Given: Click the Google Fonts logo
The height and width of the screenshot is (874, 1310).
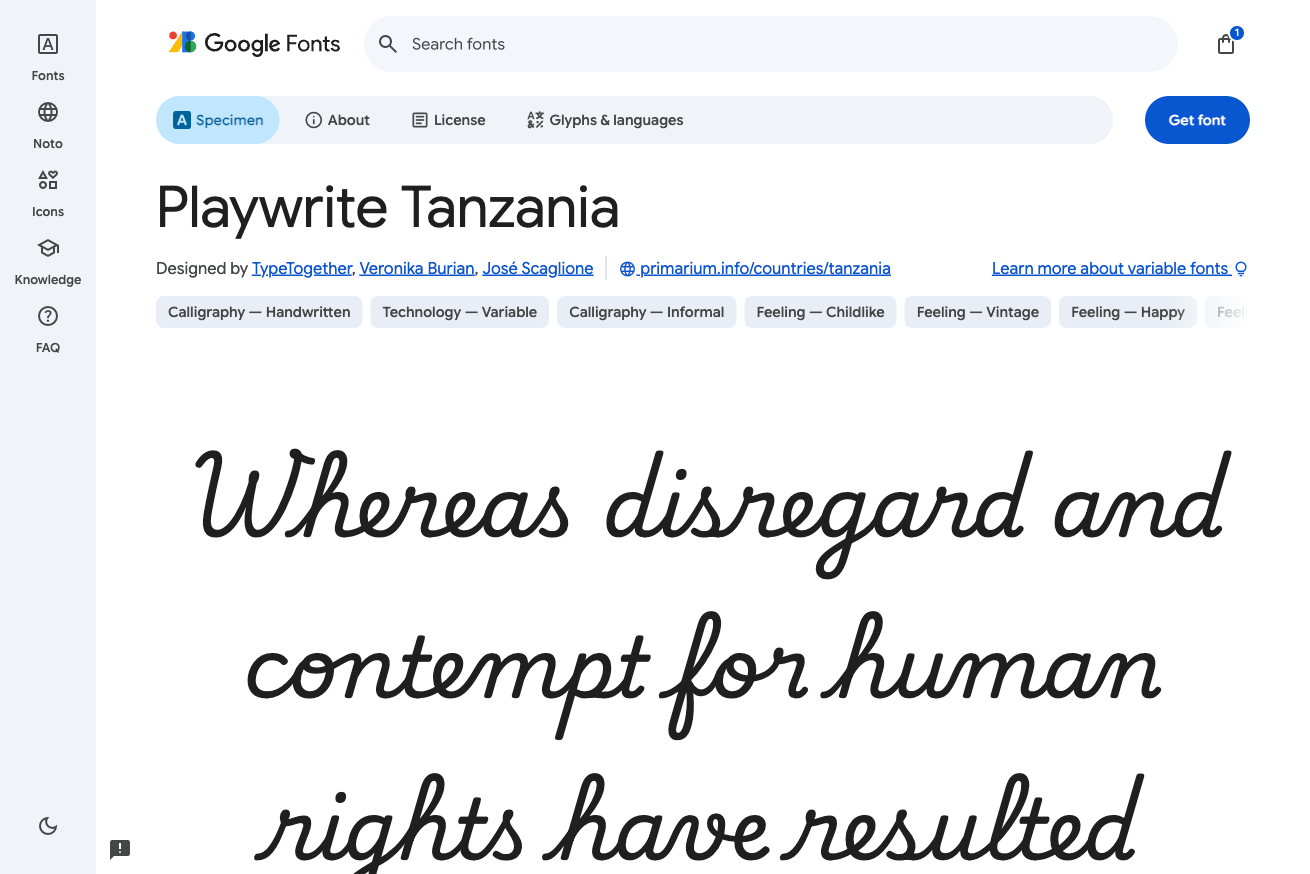Looking at the screenshot, I should coord(255,43).
